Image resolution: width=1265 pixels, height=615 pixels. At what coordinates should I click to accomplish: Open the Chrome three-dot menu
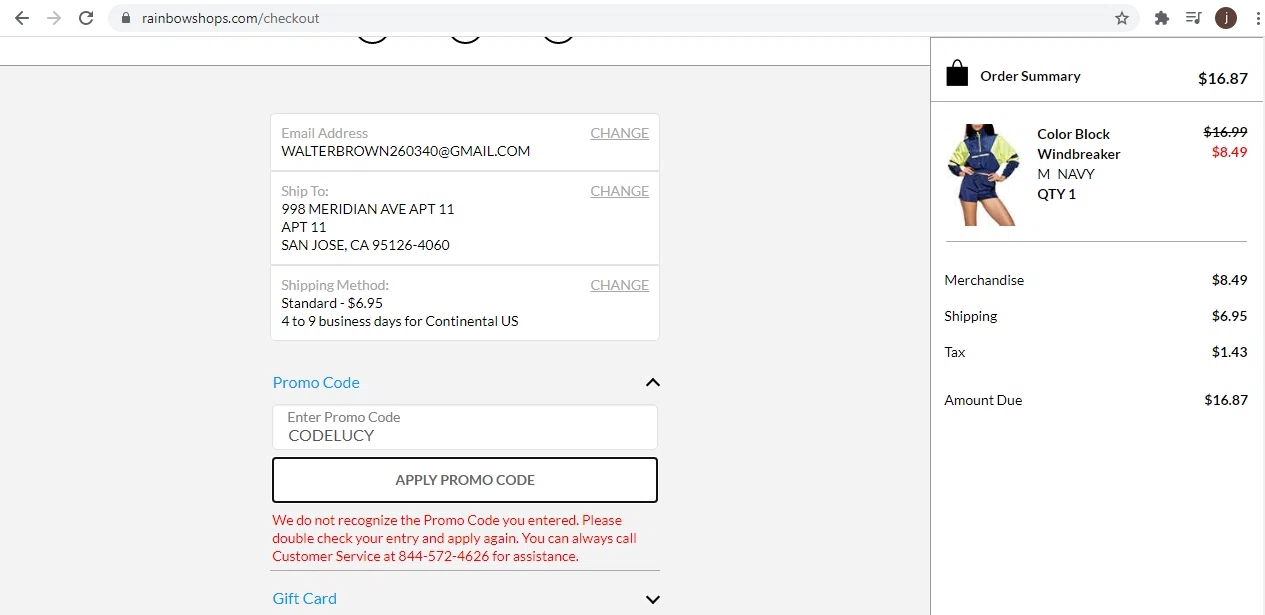(x=1257, y=18)
